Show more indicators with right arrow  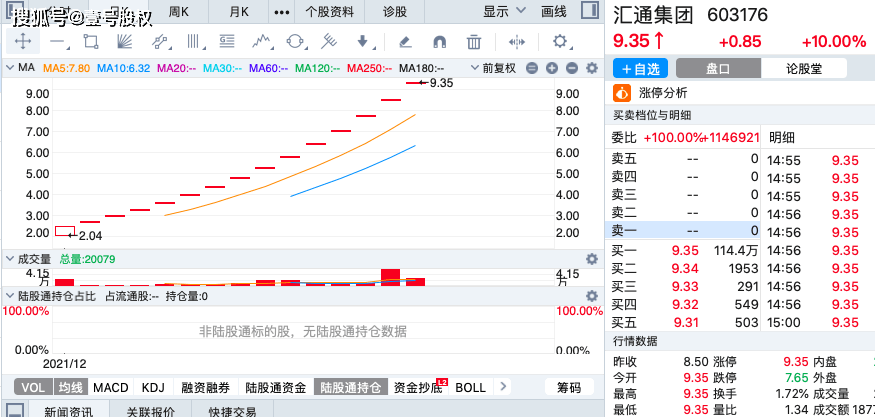(x=503, y=386)
